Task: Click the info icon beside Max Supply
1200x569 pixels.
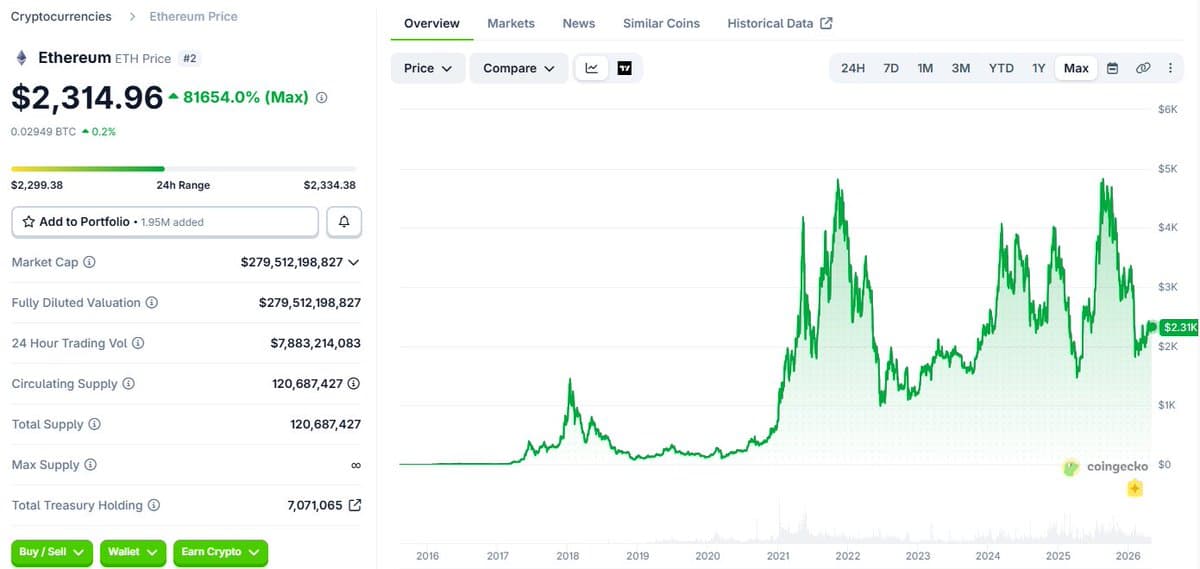Action: (x=90, y=465)
